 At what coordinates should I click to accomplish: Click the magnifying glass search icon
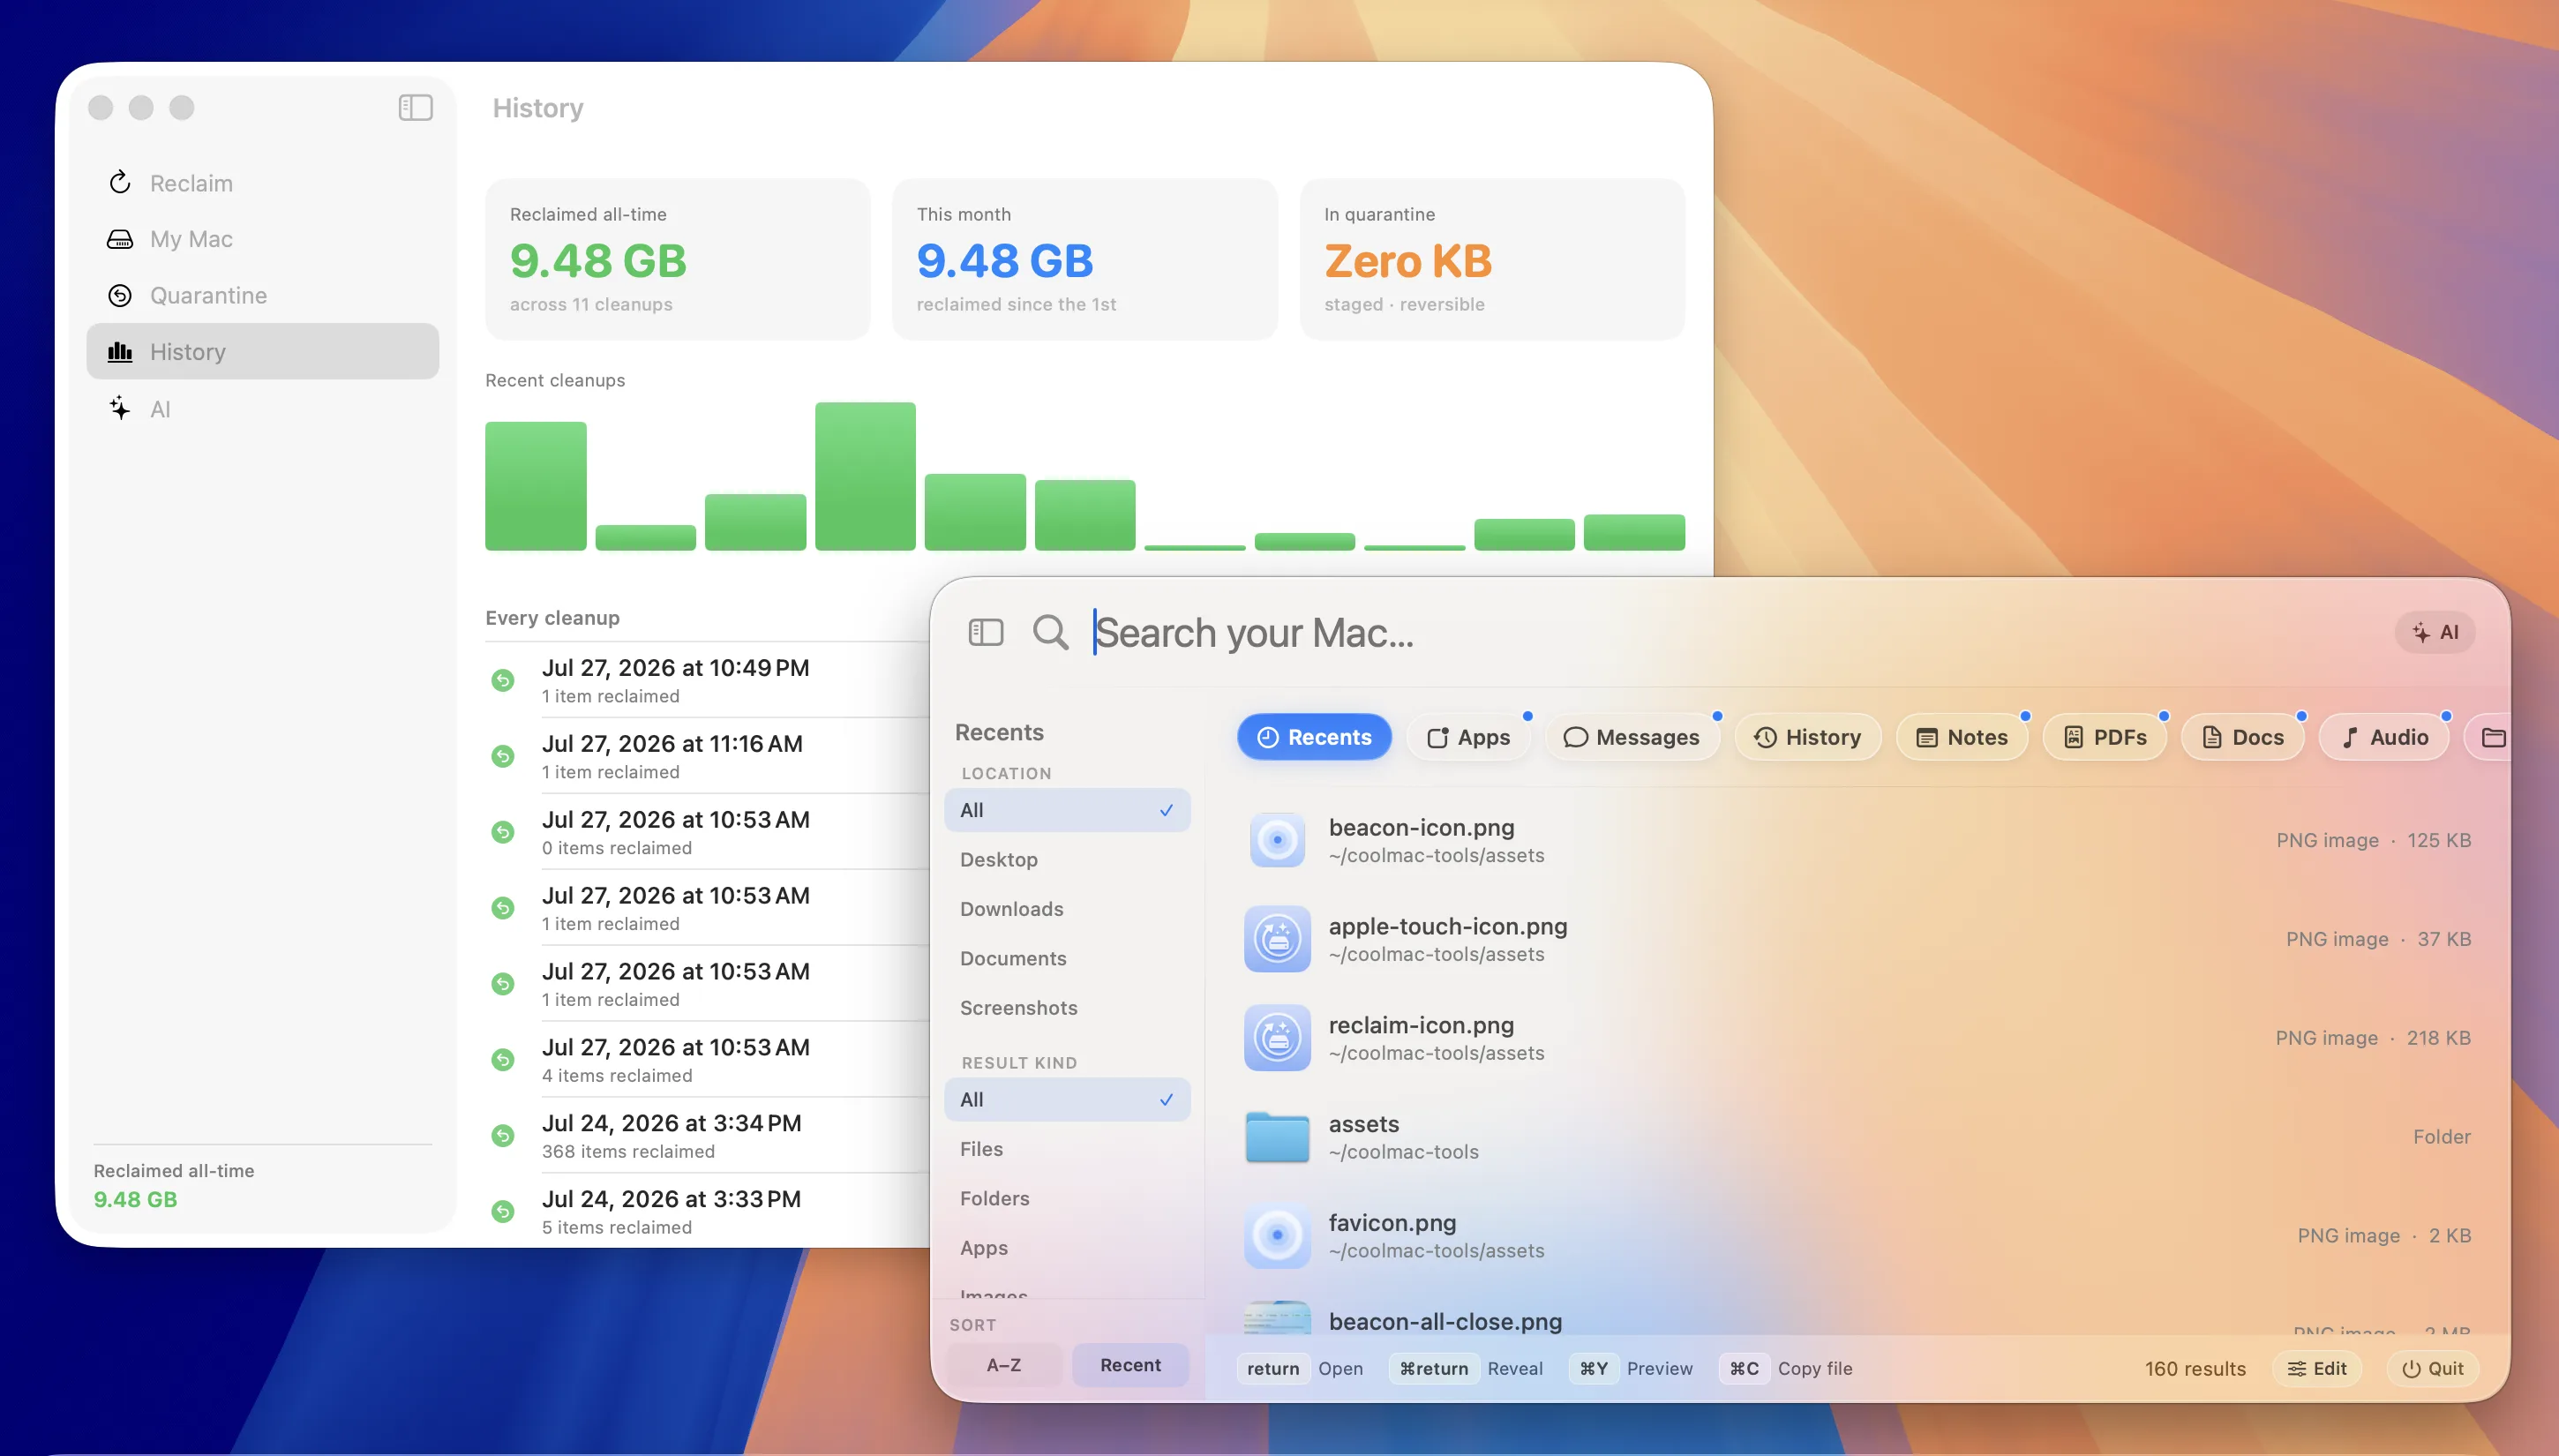(1050, 632)
